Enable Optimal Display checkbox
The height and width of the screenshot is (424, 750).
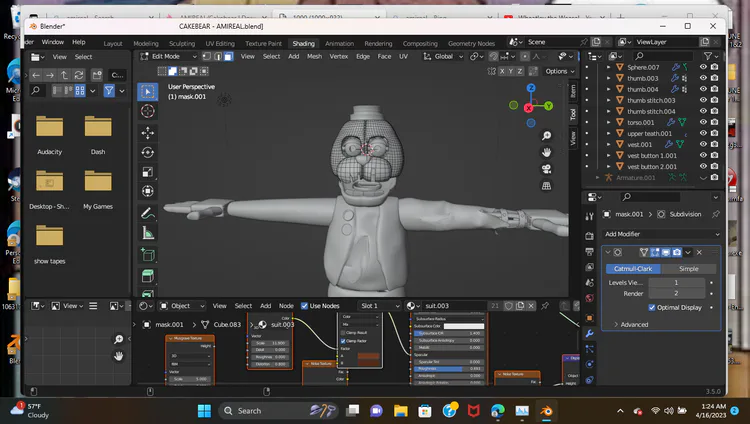[x=652, y=307]
